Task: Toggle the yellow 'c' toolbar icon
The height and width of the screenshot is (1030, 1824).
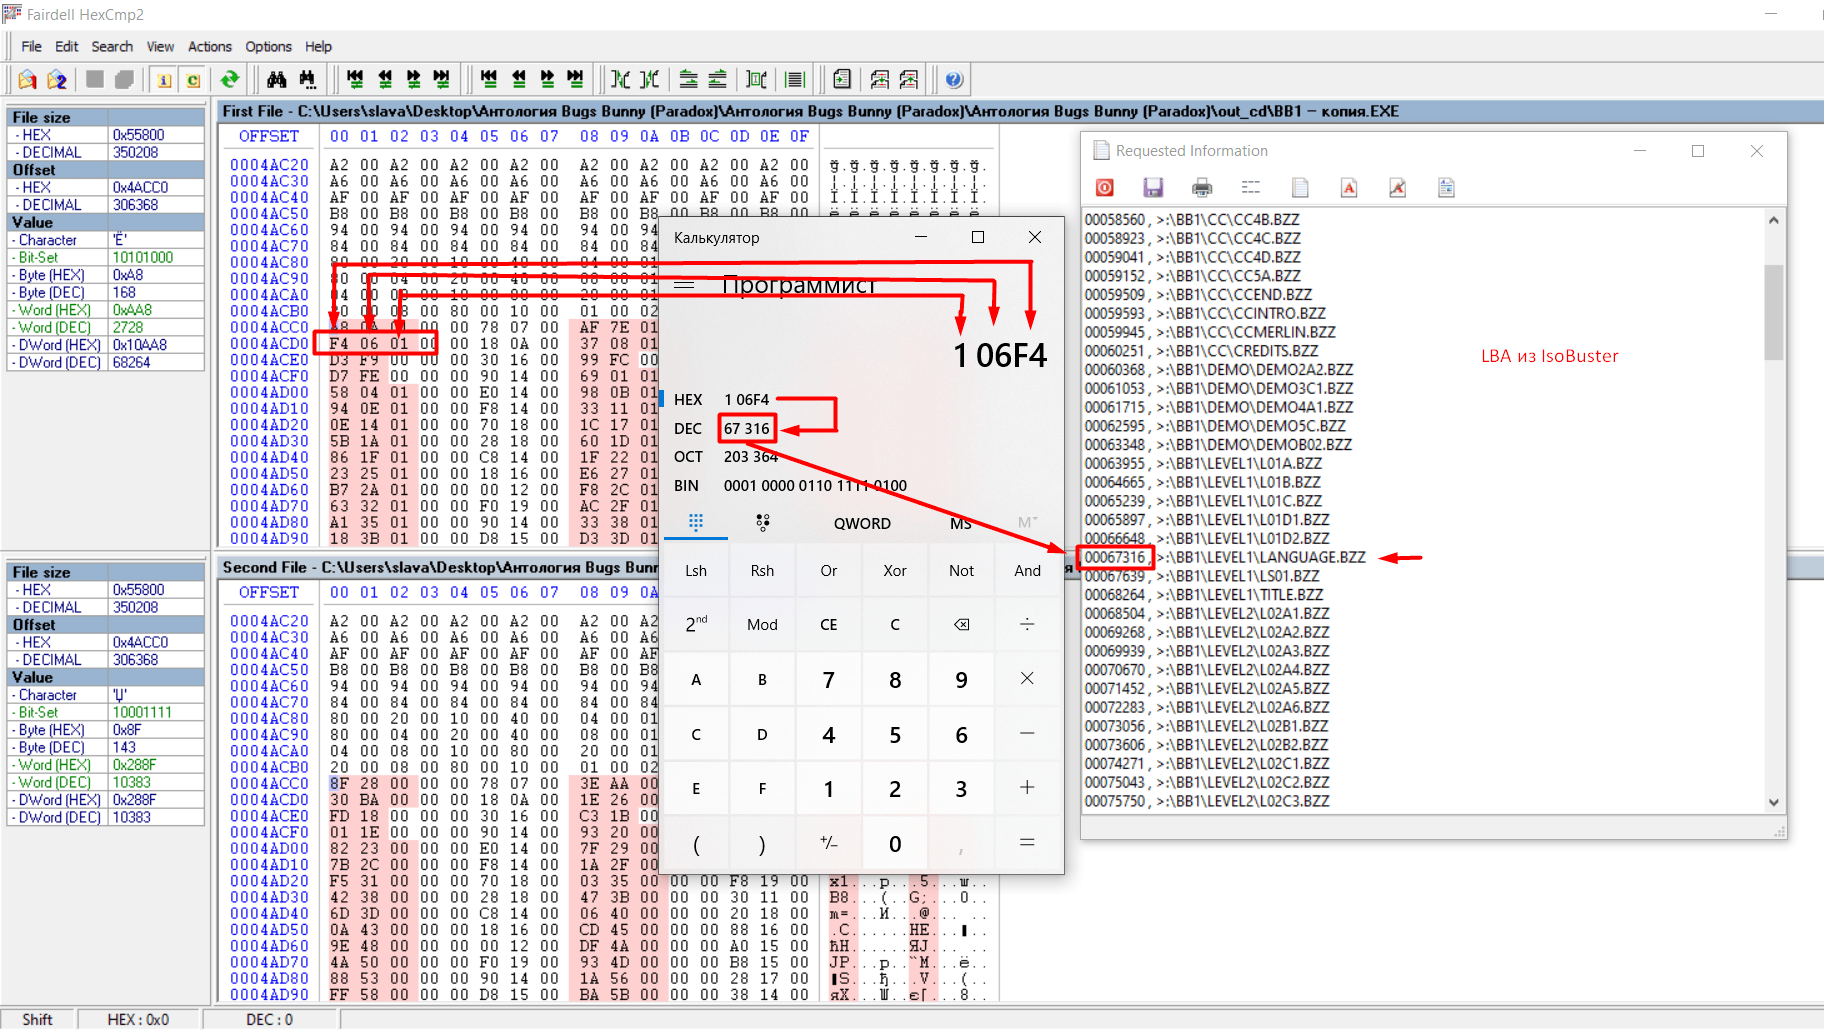Action: [193, 79]
